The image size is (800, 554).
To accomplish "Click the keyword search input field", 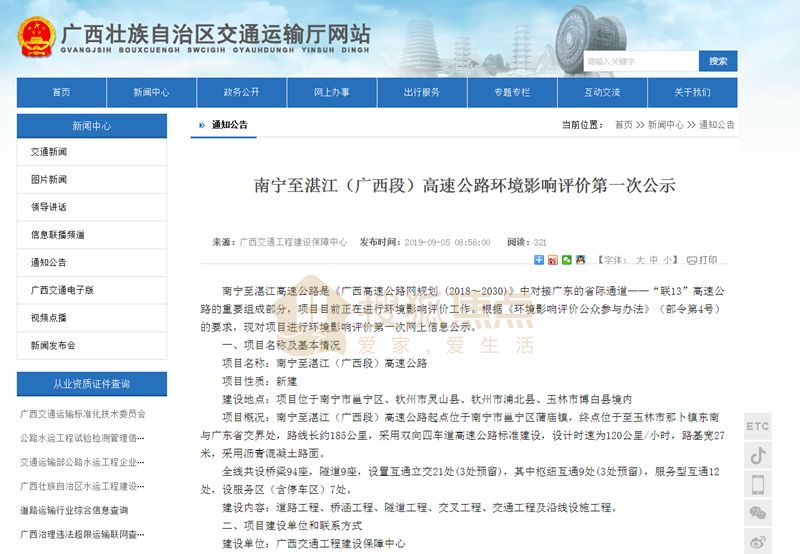I will point(640,61).
